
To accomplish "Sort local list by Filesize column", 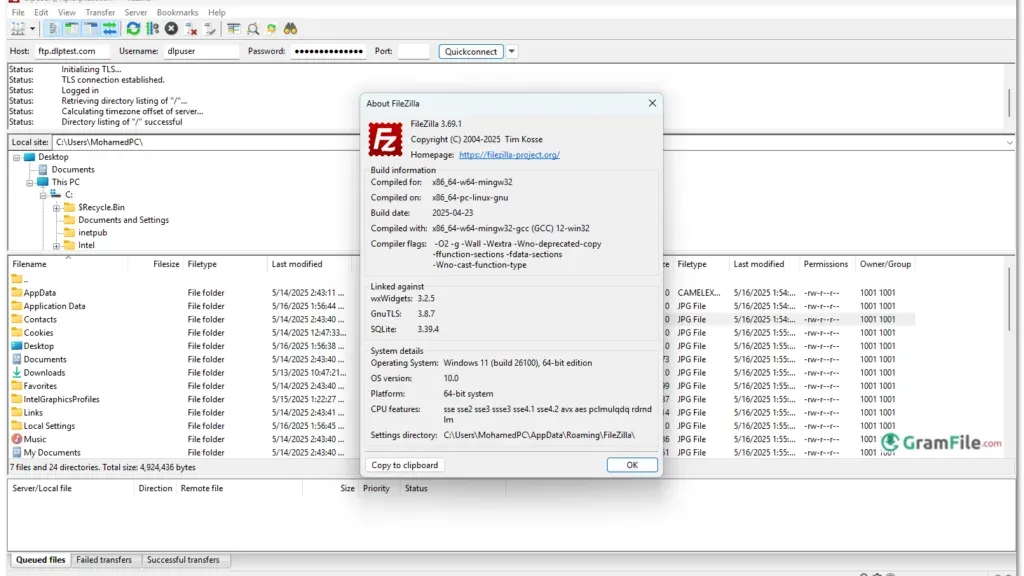I will (155, 264).
